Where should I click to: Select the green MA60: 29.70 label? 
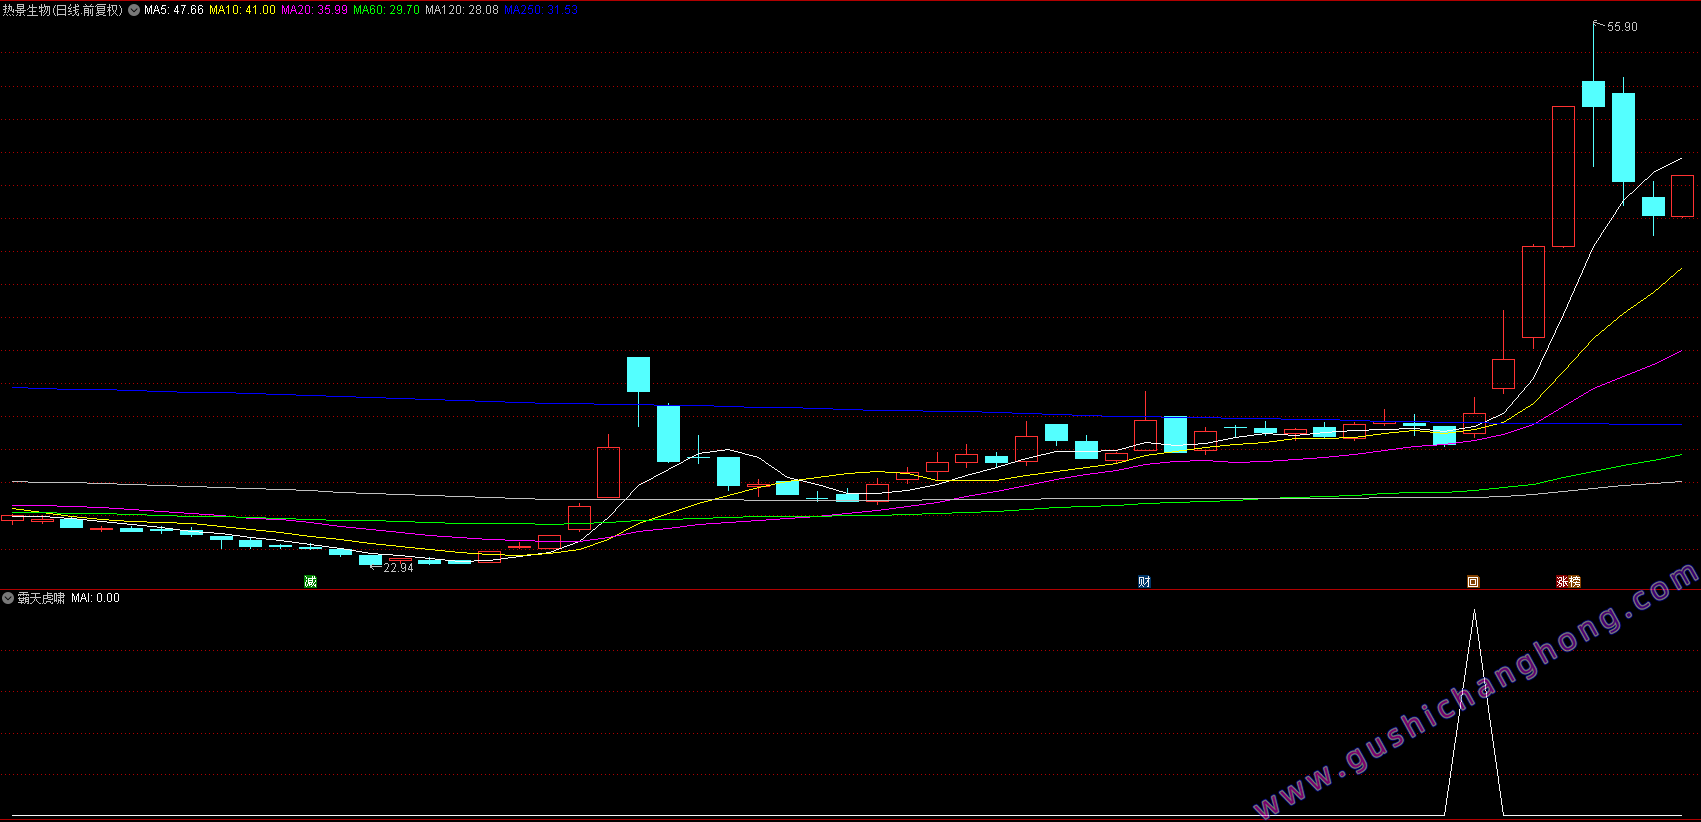click(387, 10)
